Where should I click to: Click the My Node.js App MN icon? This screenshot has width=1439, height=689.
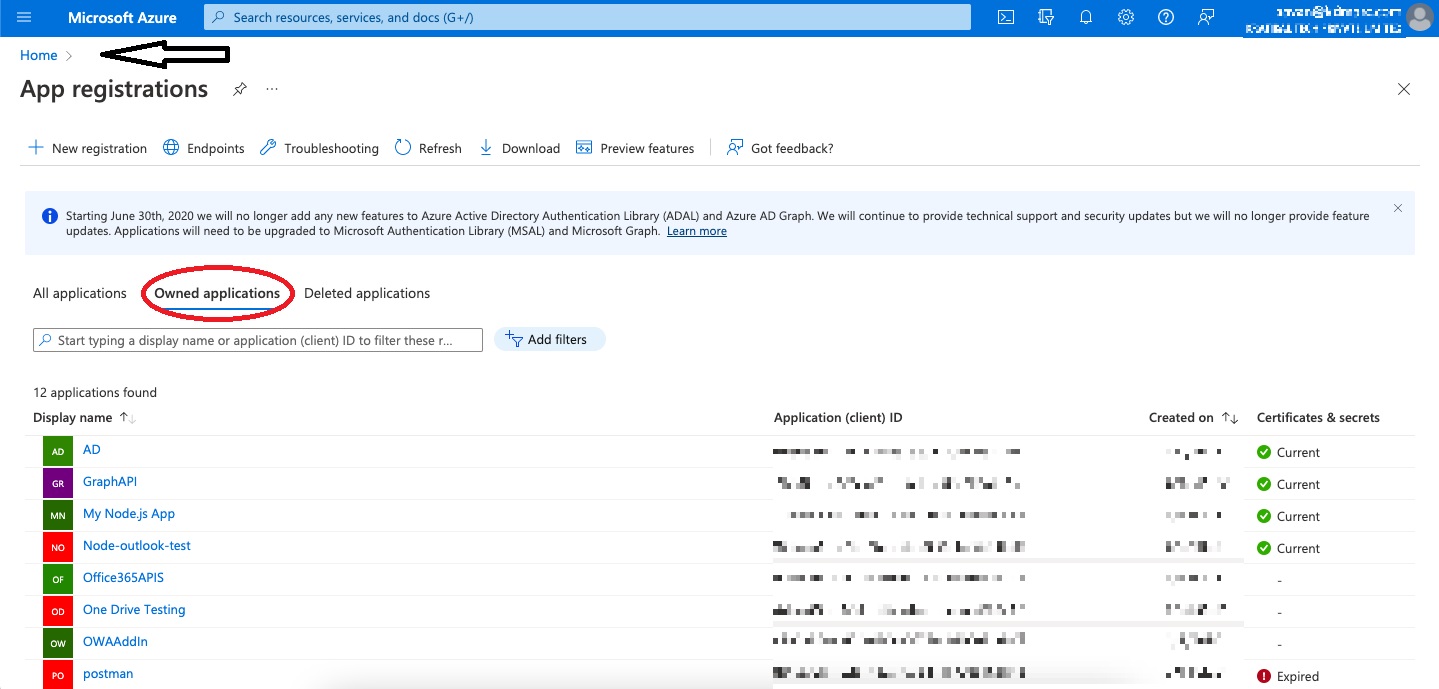click(x=58, y=515)
